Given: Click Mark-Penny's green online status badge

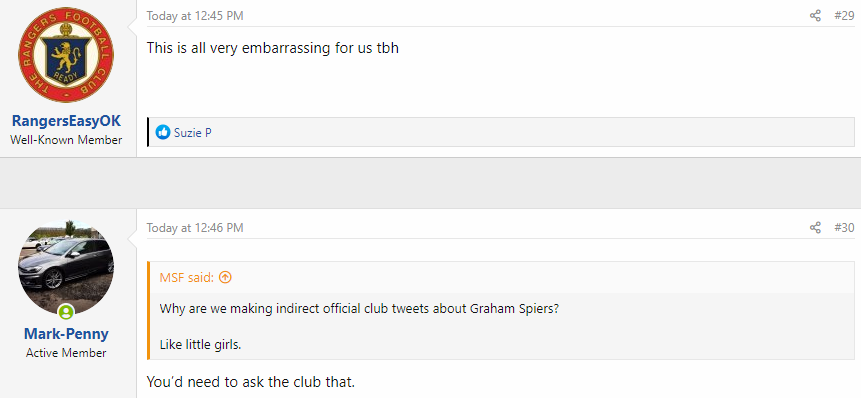Looking at the screenshot, I should (x=66, y=312).
